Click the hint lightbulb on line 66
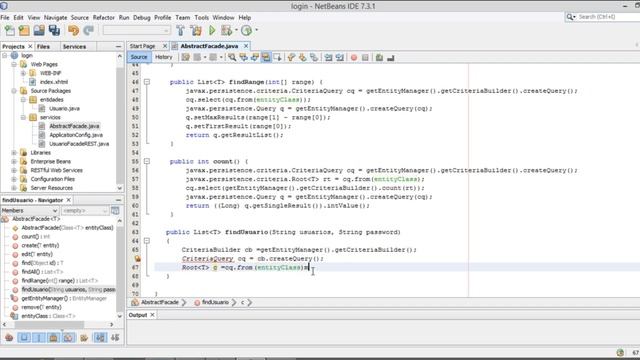The image size is (640, 360). click(x=138, y=258)
